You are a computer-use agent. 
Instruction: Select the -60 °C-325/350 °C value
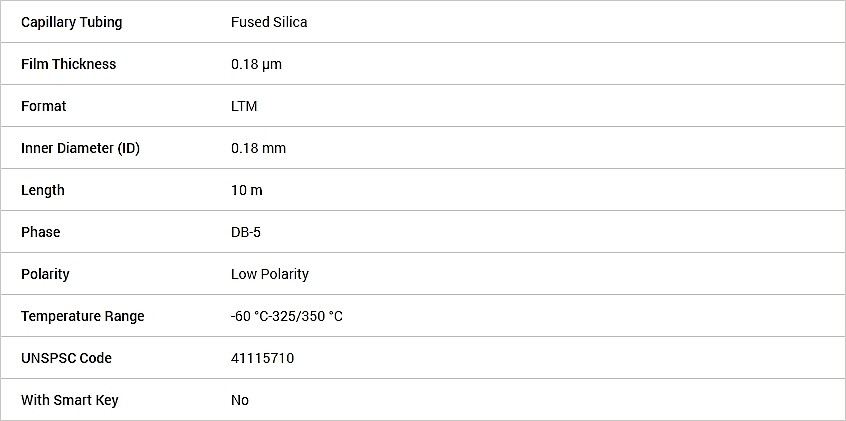[286, 316]
